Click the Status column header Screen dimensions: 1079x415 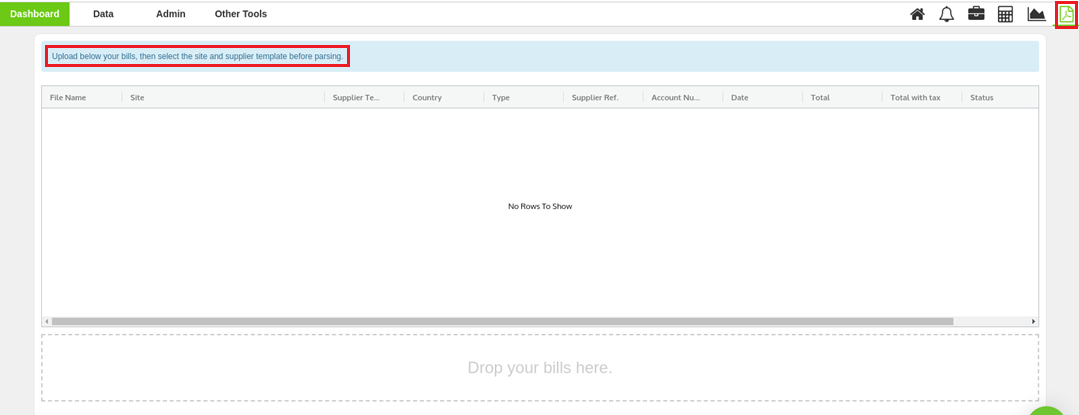click(x=981, y=98)
